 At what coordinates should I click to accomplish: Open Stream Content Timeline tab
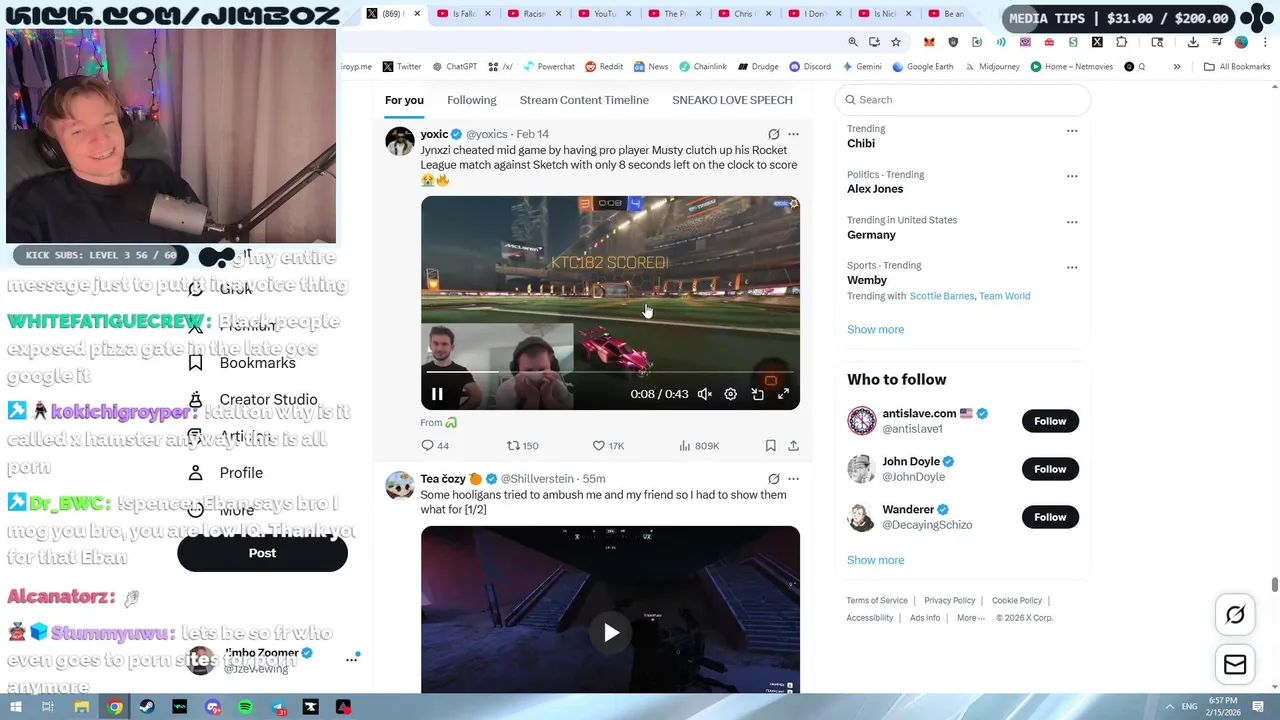[x=584, y=100]
